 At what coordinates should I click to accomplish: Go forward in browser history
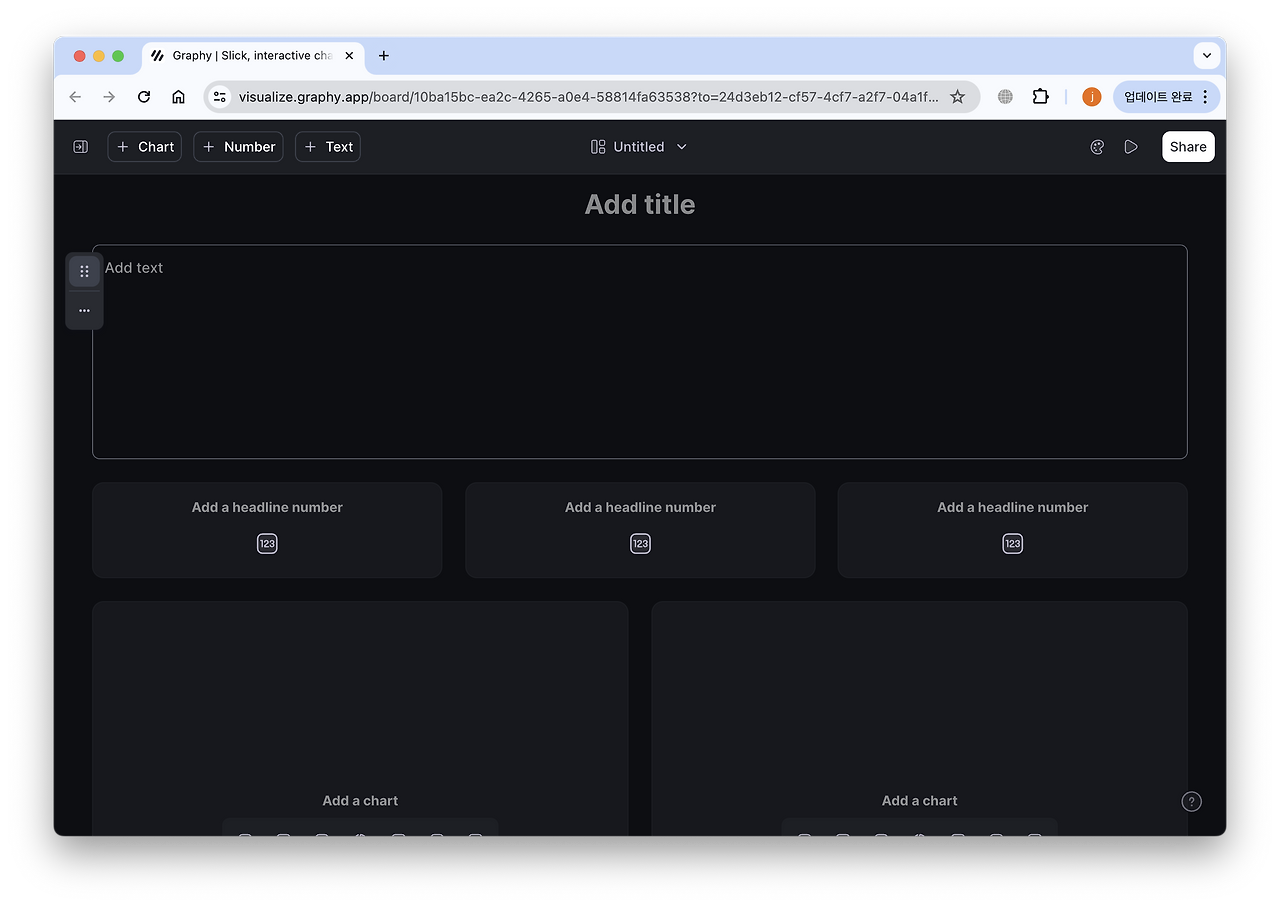(x=109, y=97)
